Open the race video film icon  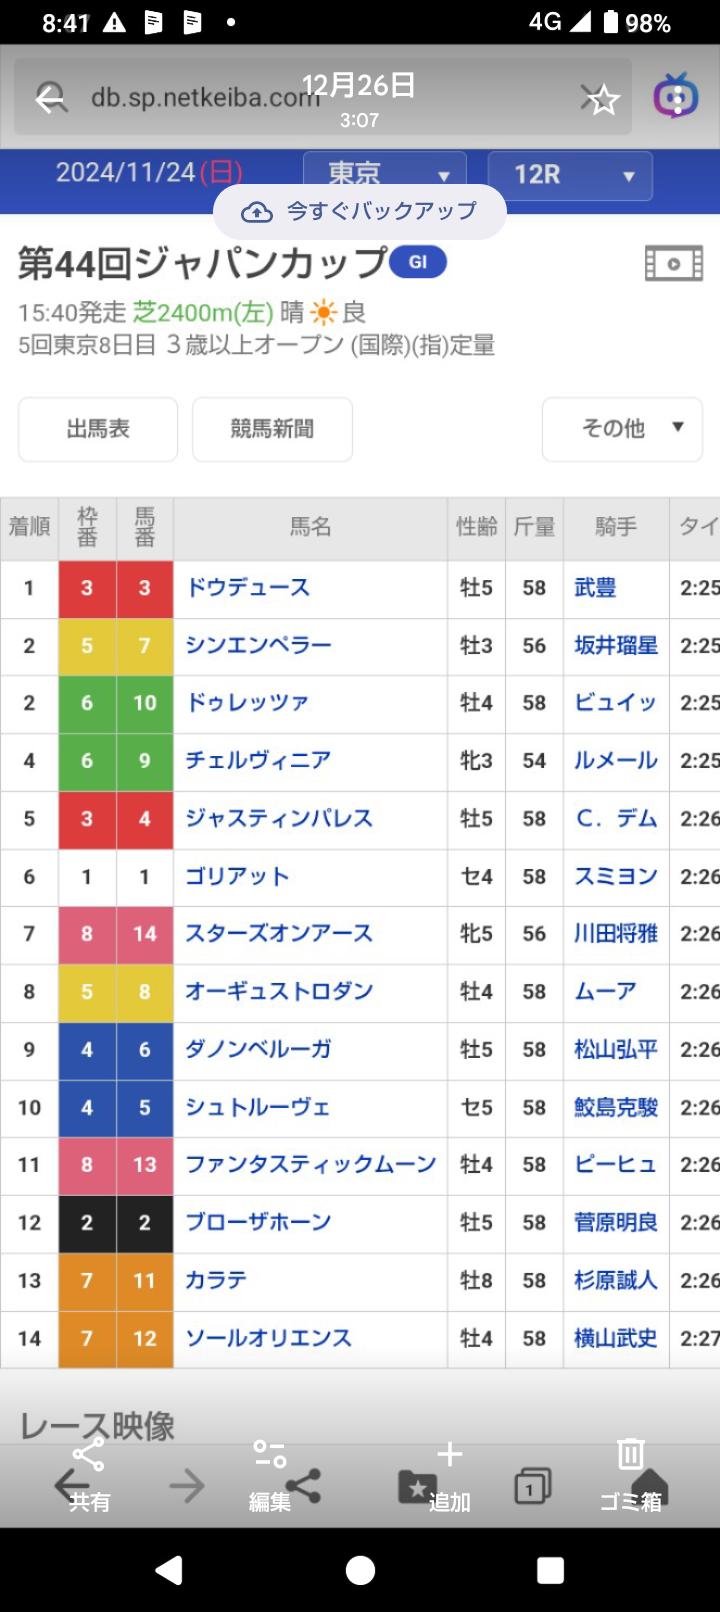tap(673, 264)
